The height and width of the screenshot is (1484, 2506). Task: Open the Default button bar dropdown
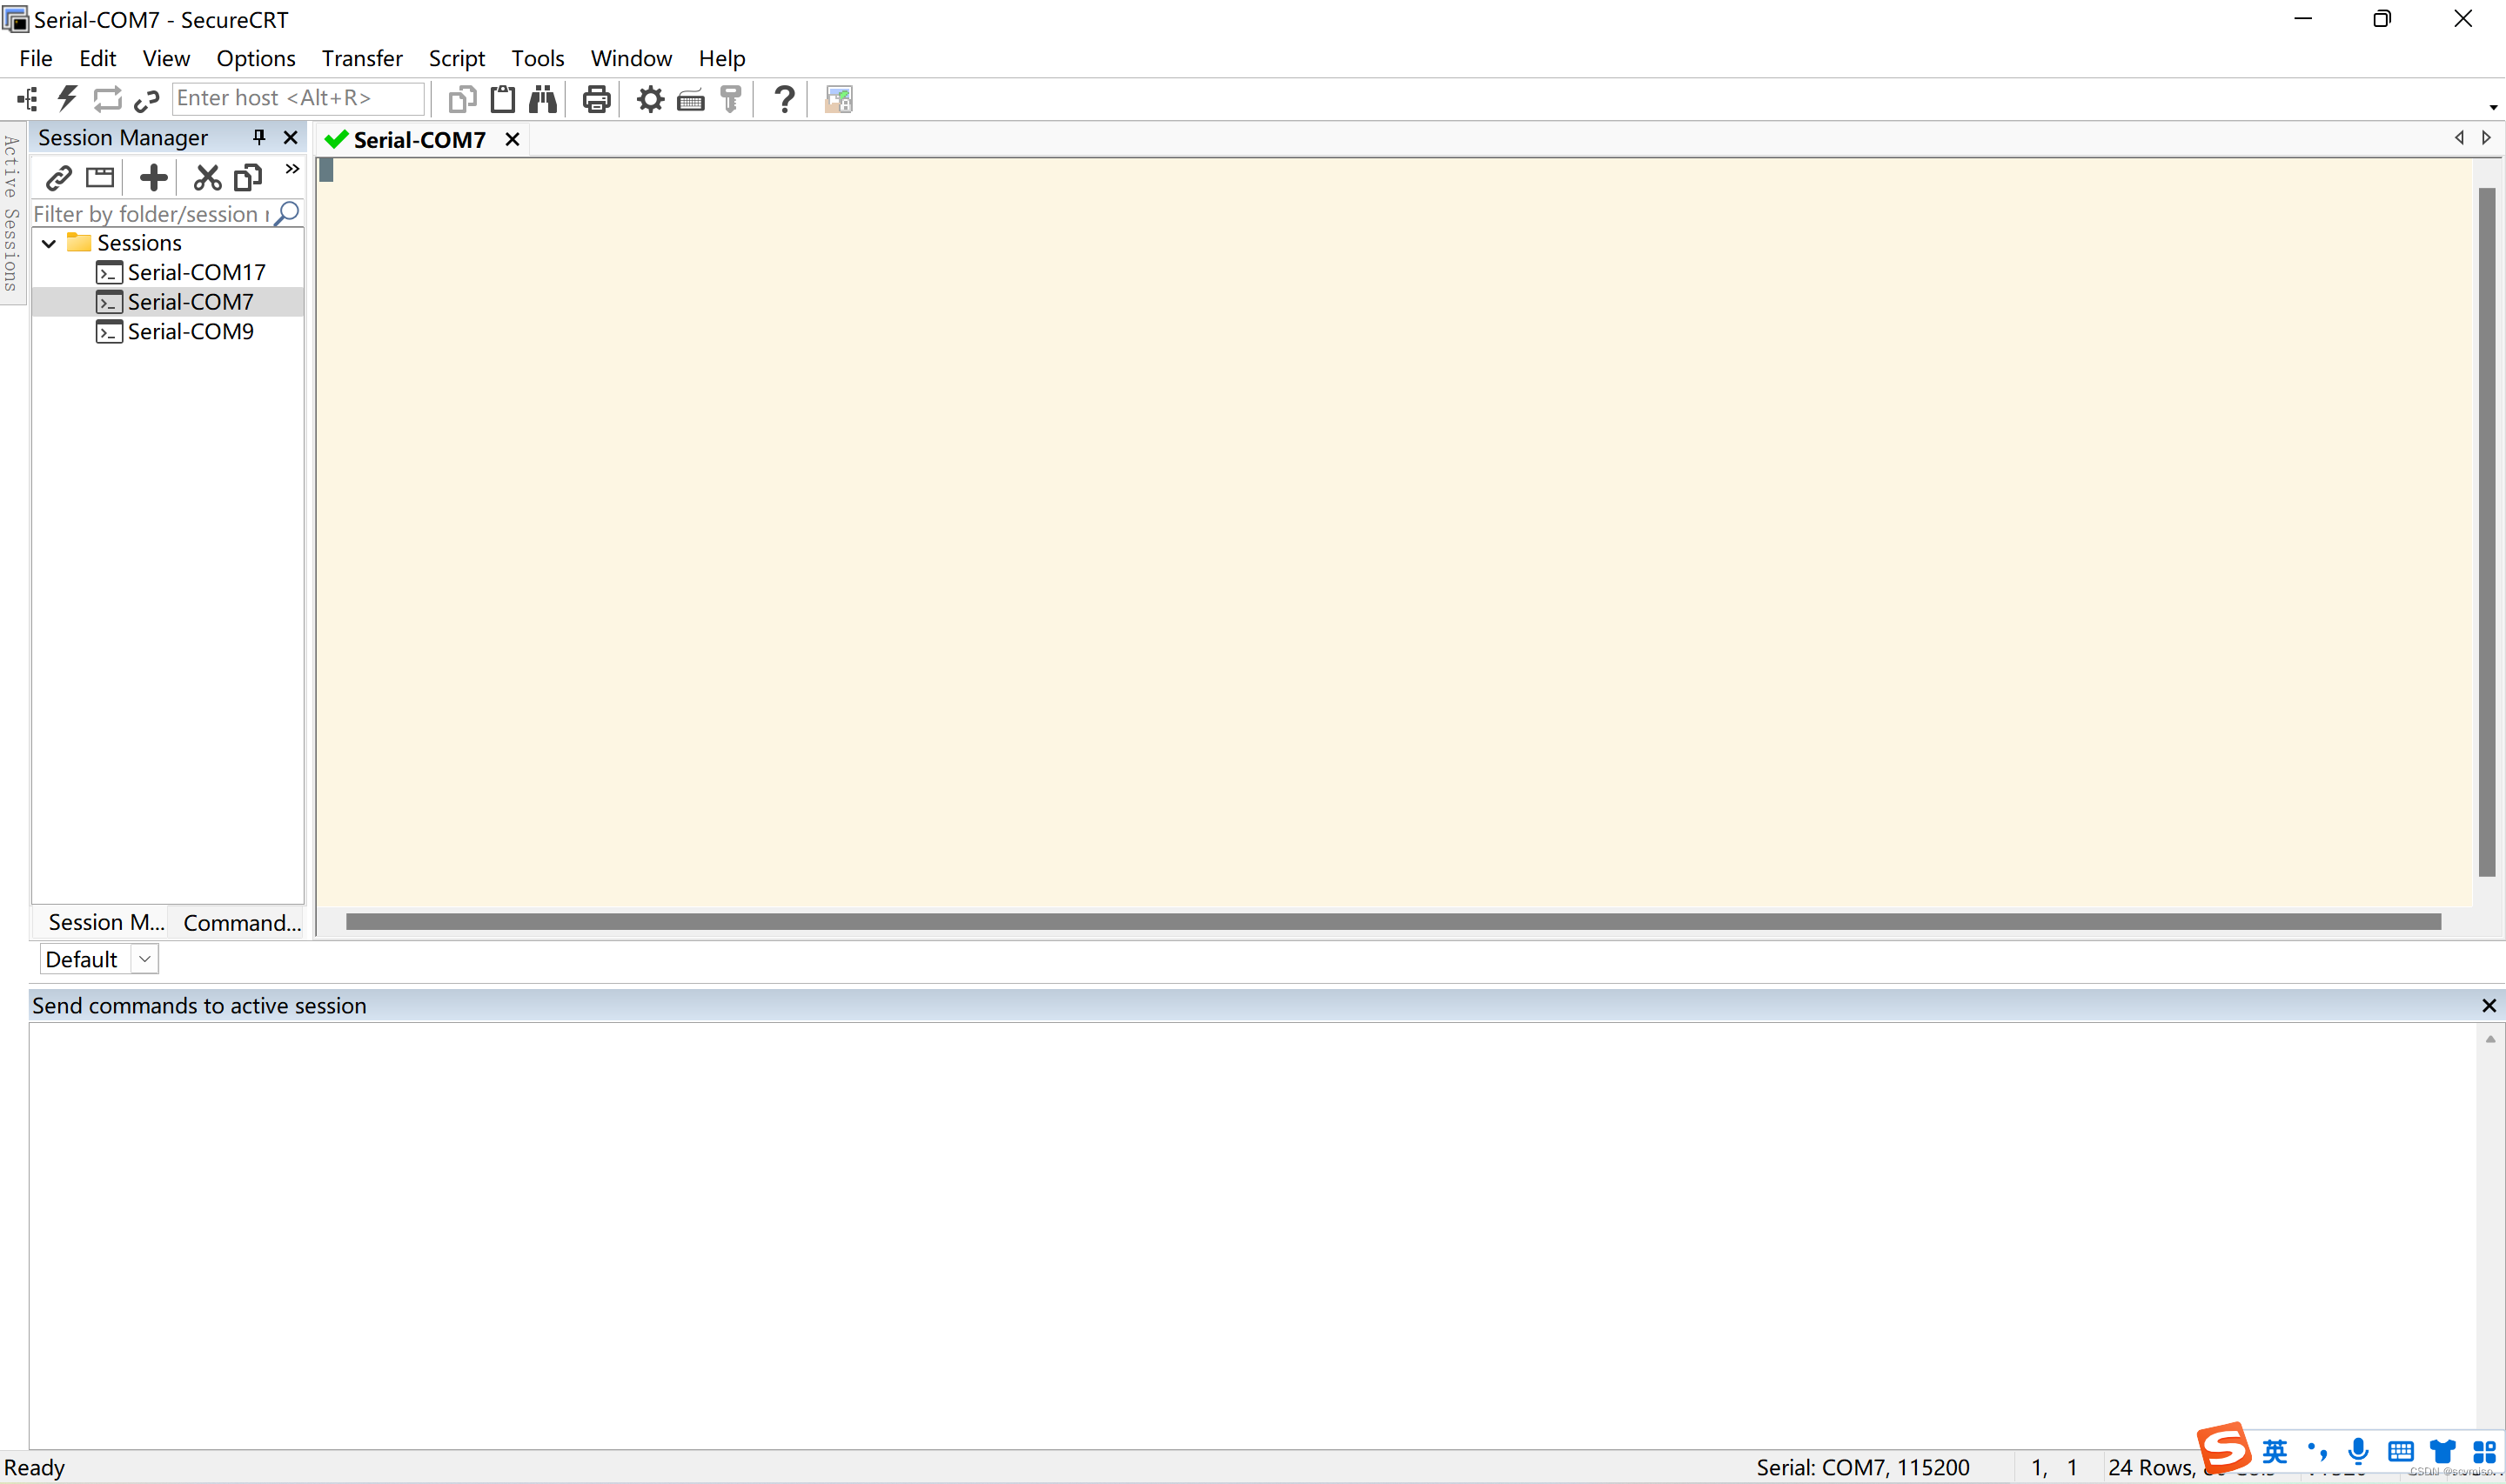[145, 959]
